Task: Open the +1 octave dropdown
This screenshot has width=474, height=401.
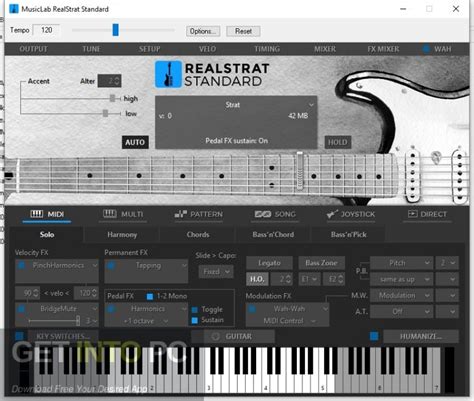Action: [x=146, y=321]
